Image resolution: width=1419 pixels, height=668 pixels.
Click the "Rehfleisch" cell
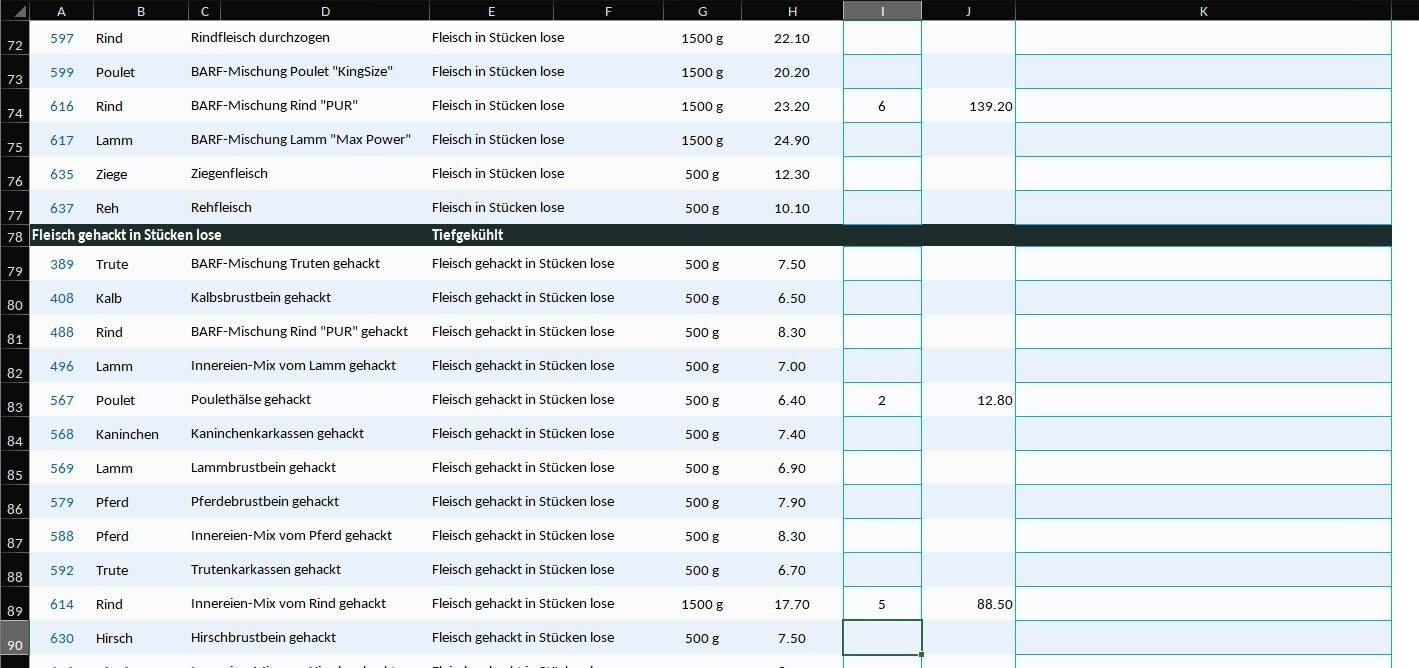pos(221,208)
